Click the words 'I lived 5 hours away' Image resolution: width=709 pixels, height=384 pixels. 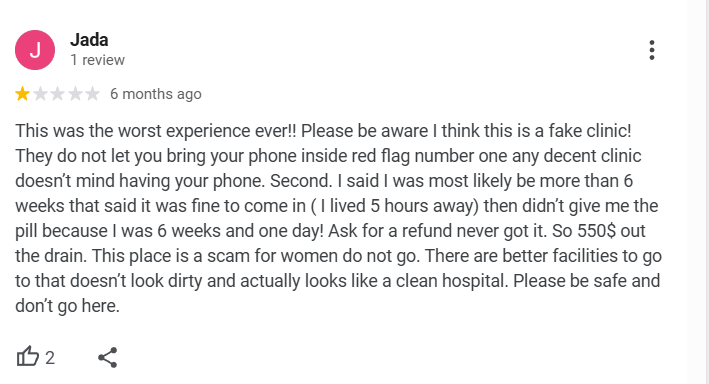click(x=397, y=206)
